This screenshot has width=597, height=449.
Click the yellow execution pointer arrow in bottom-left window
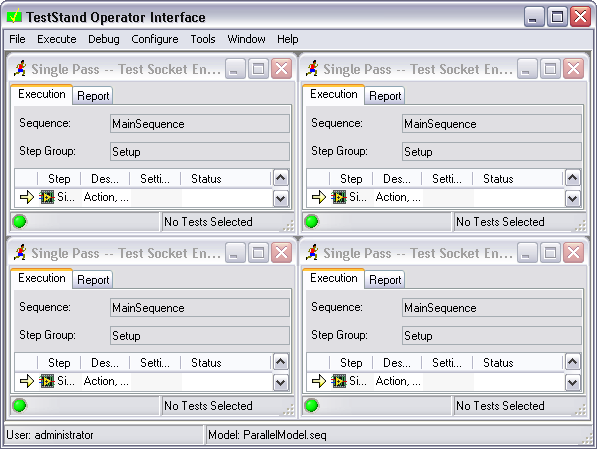pos(27,381)
